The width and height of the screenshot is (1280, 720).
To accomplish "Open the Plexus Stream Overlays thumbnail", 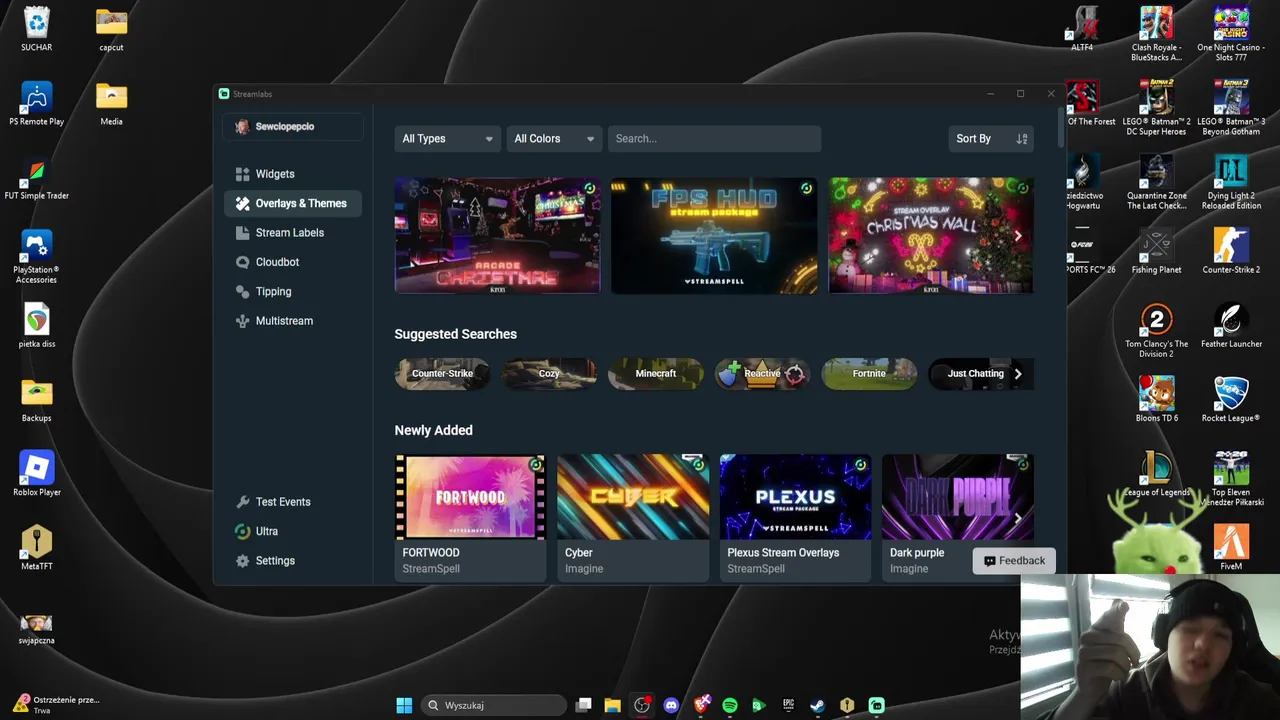I will tap(795, 497).
